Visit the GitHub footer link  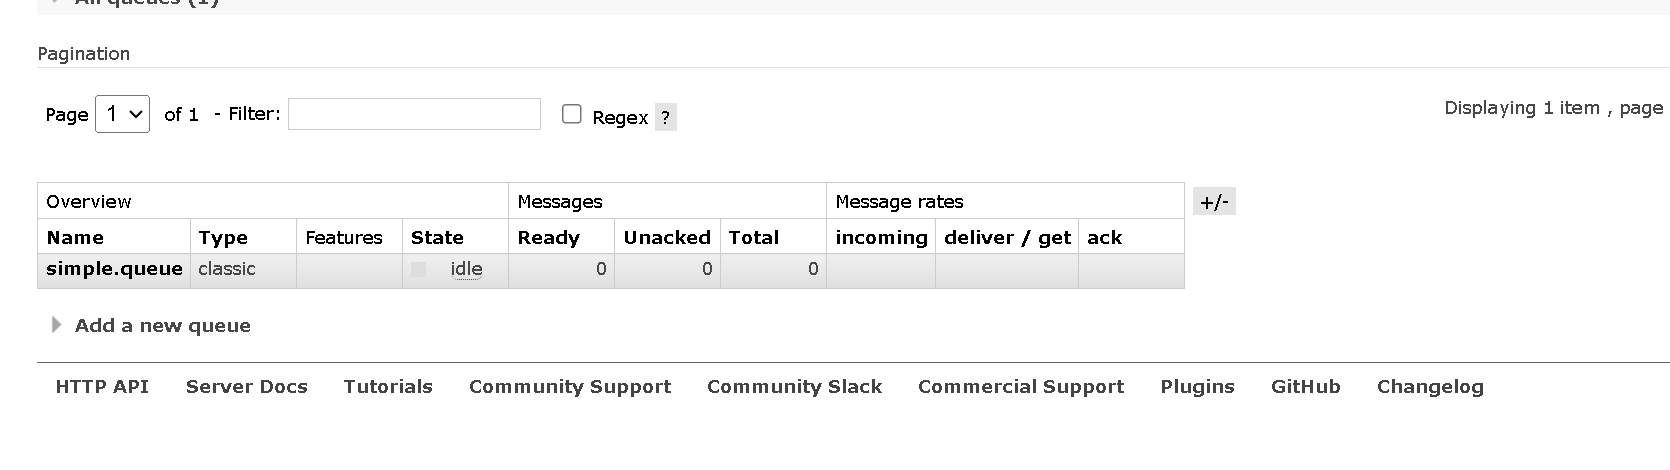(x=1305, y=387)
